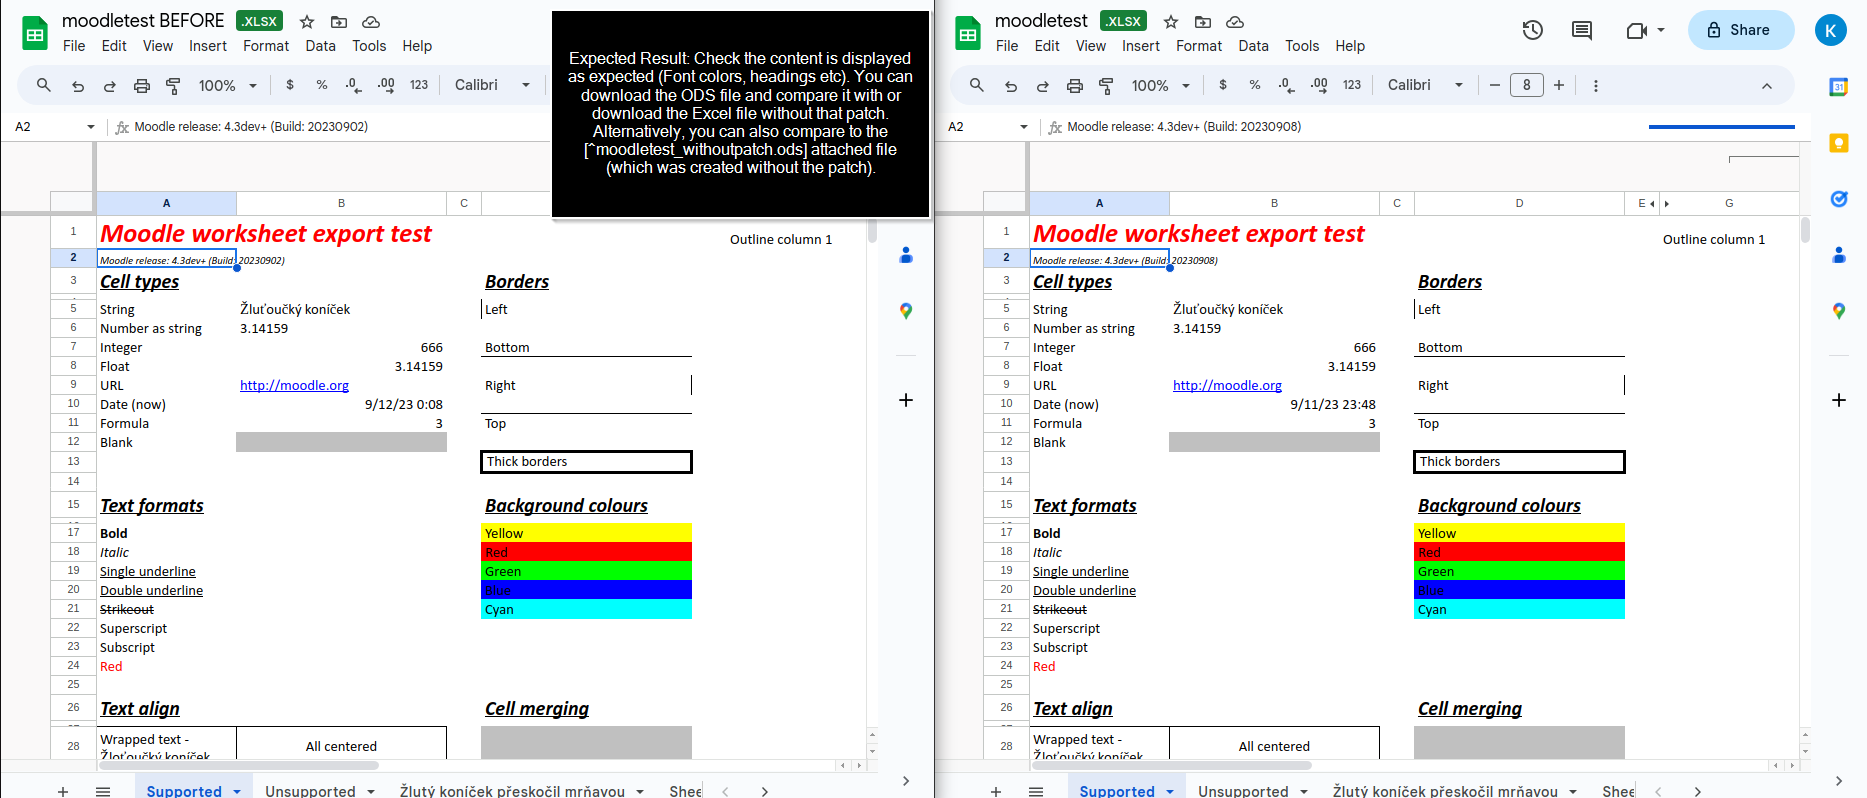Viewport: 1867px width, 798px height.
Task: Open all sheets list in right window
Action: [1036, 791]
